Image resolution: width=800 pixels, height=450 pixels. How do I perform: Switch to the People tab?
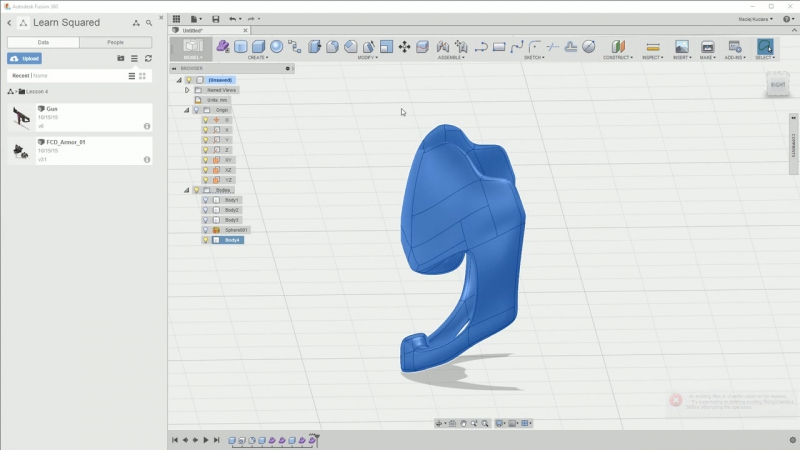click(115, 42)
